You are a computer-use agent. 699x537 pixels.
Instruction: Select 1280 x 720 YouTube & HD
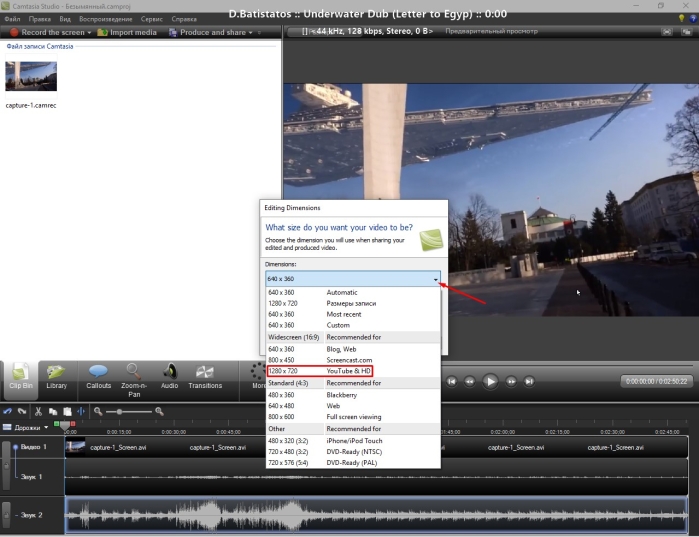(x=353, y=371)
